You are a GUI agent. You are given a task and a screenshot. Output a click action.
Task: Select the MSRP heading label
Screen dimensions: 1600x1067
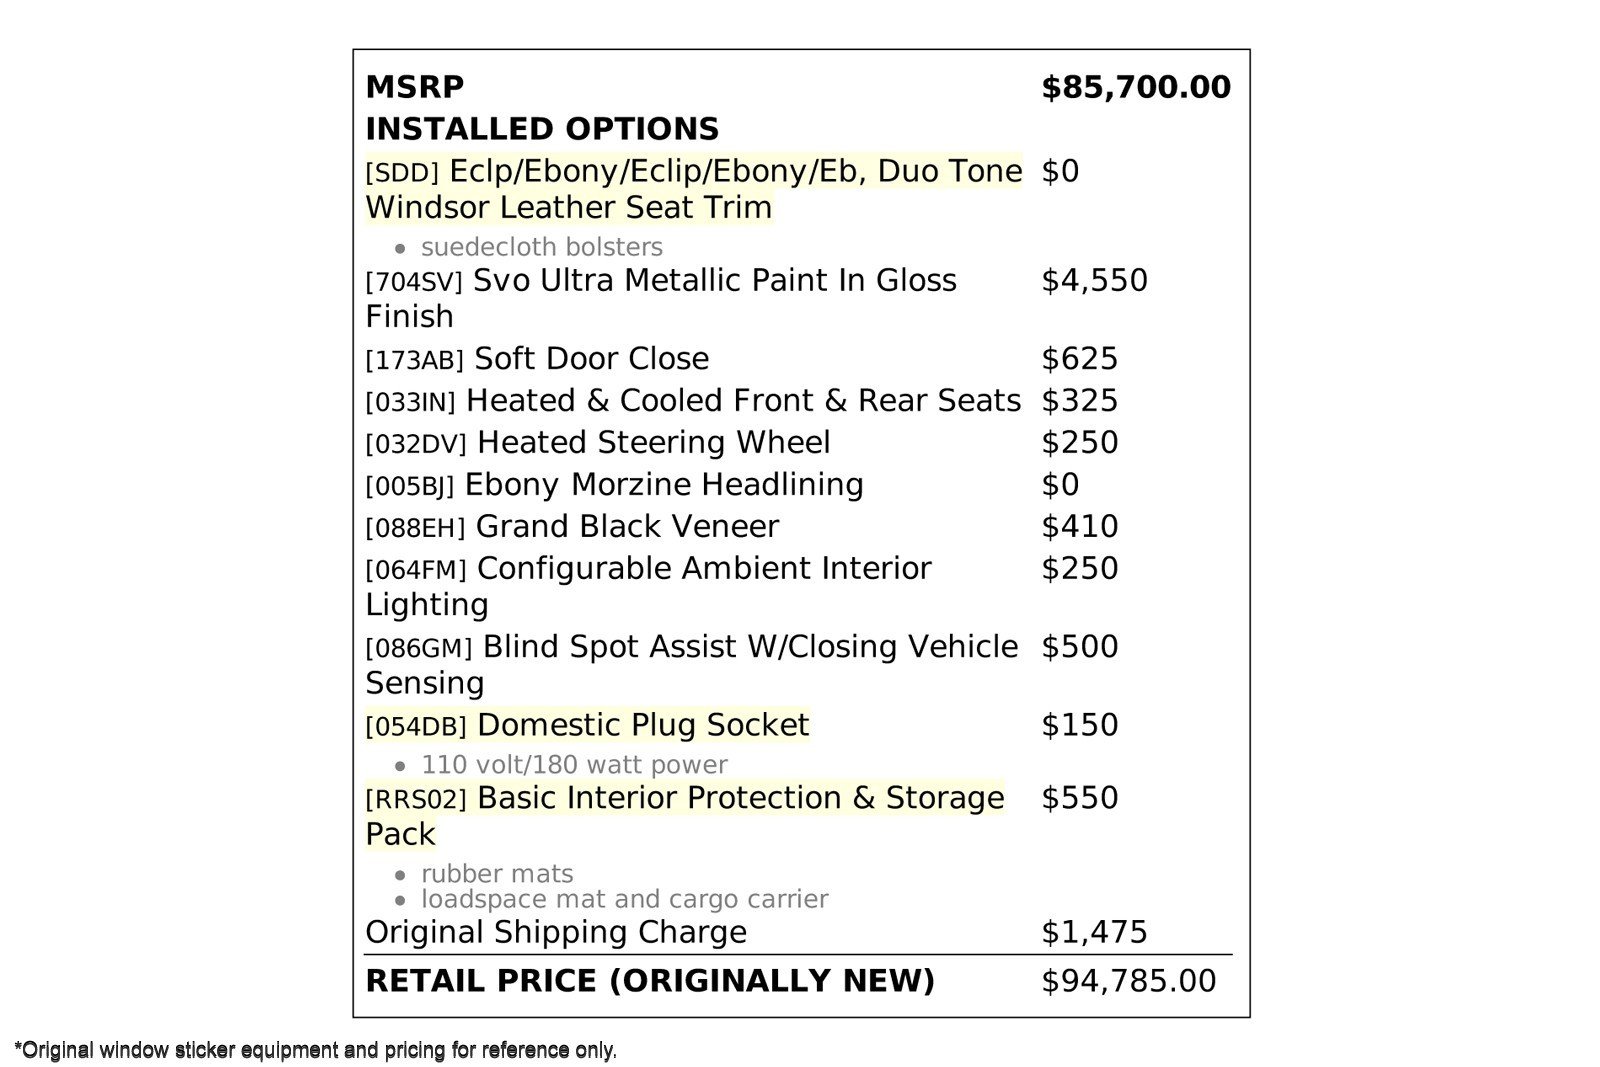pyautogui.click(x=415, y=87)
